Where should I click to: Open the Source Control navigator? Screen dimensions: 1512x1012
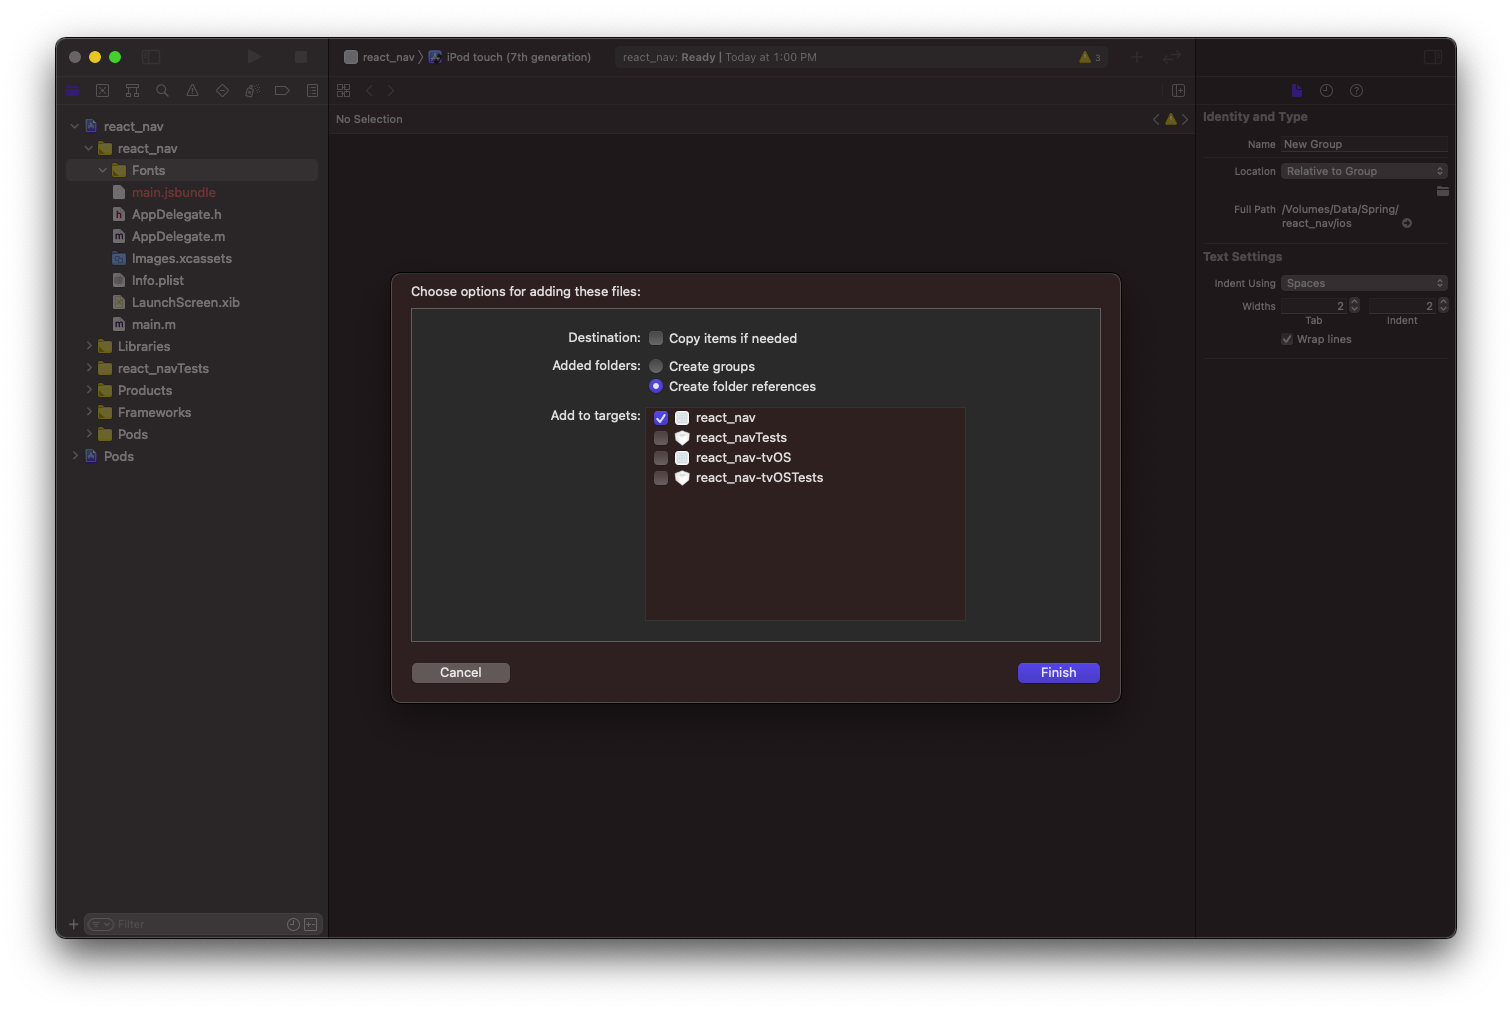[x=102, y=91]
